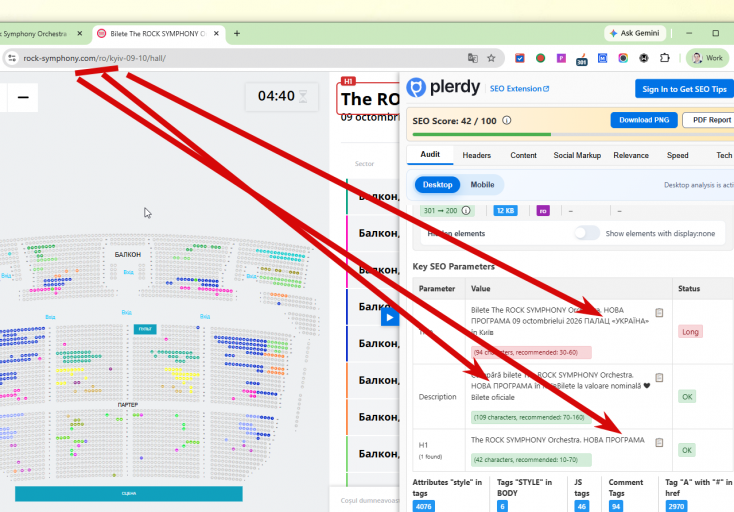Click the teal СЦЕНА stage bar

tap(129, 493)
